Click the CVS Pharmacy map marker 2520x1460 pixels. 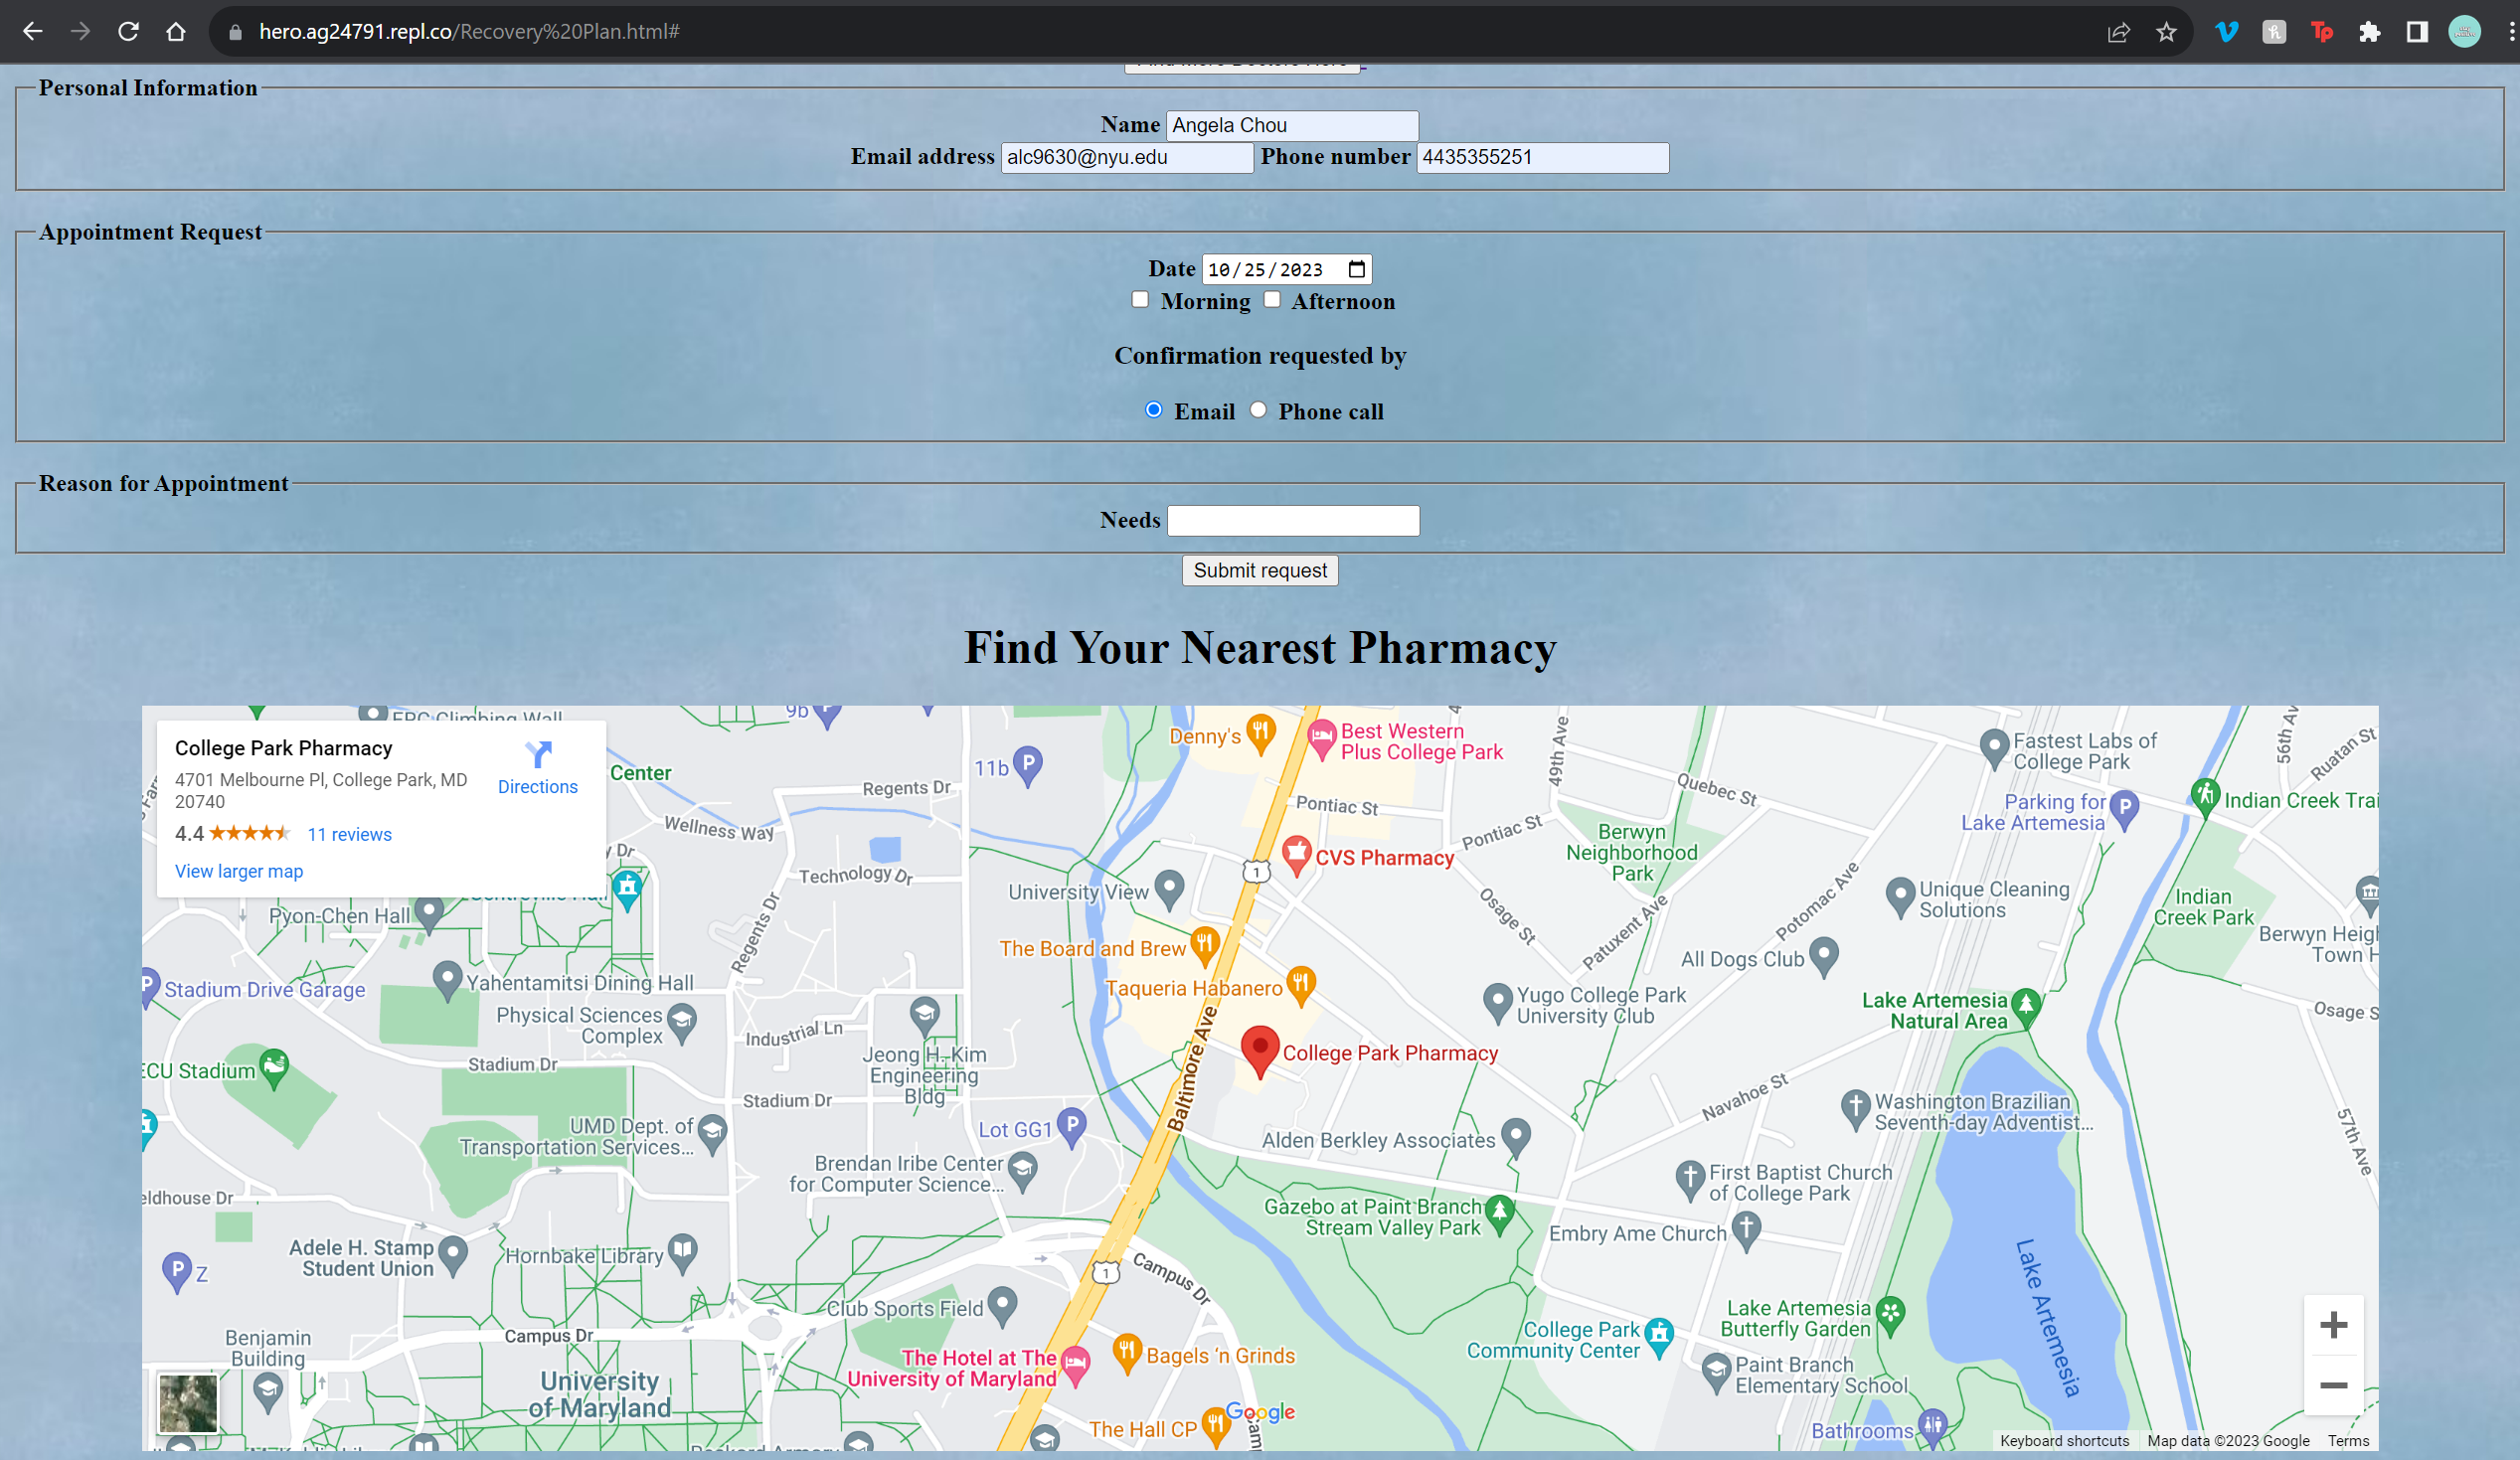pyautogui.click(x=1297, y=853)
